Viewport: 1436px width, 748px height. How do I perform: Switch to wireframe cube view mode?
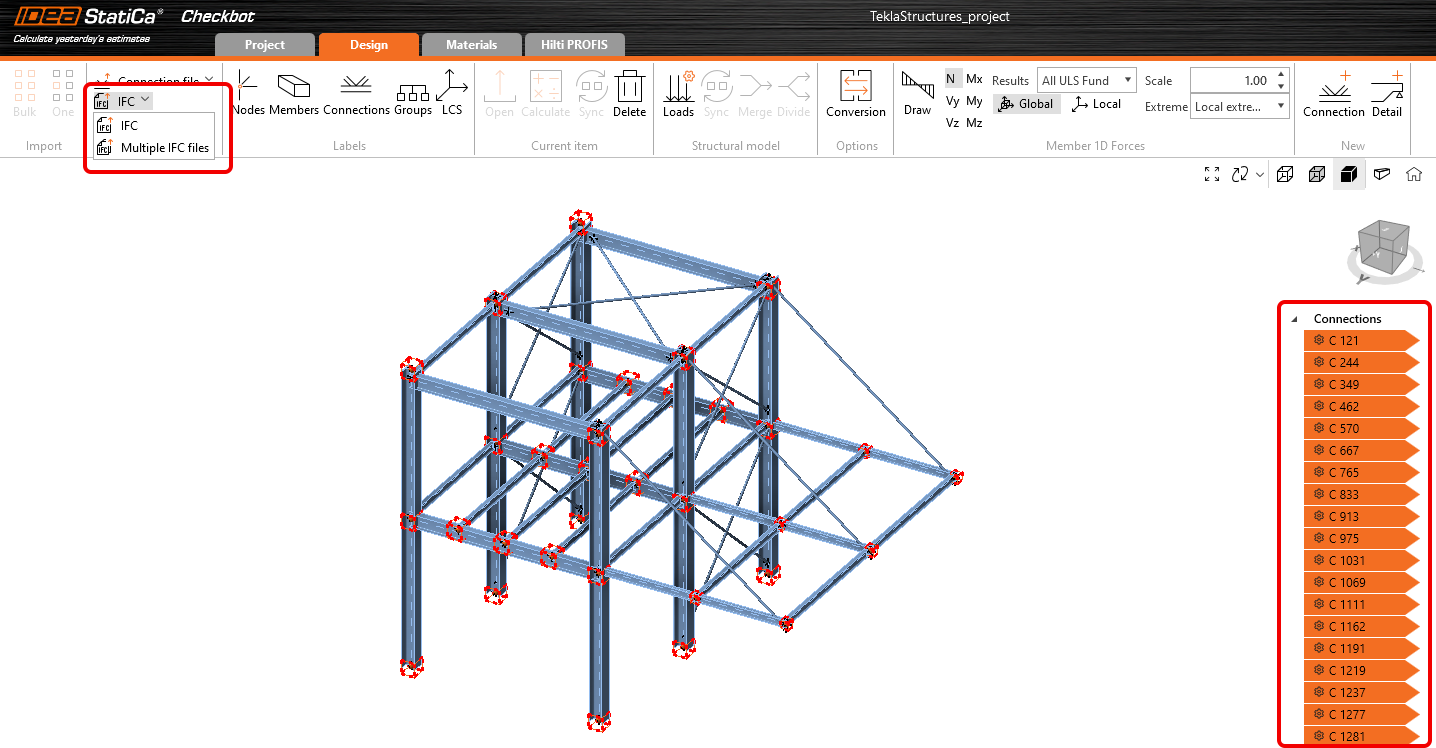point(1285,174)
